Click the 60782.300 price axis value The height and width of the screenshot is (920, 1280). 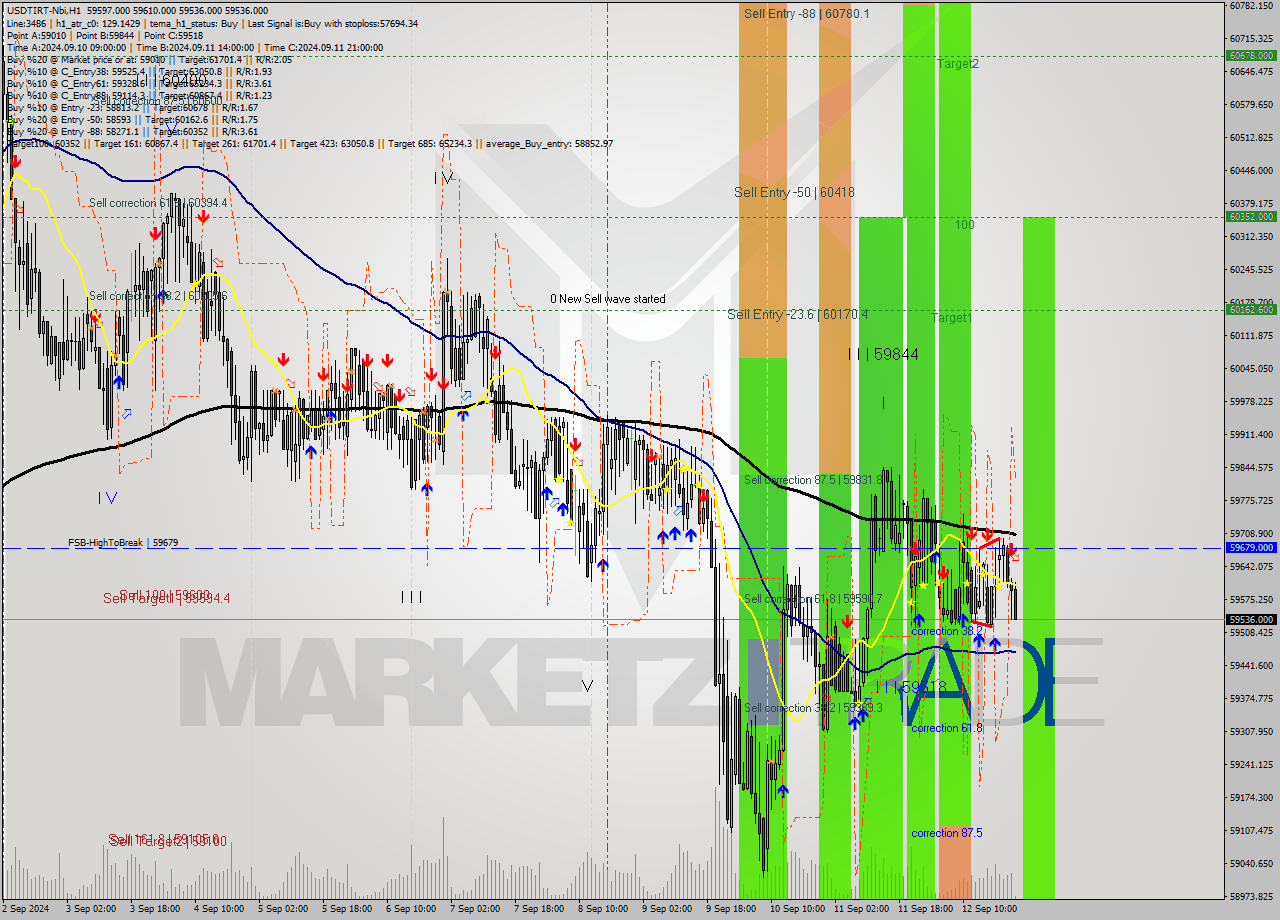pos(1251,5)
